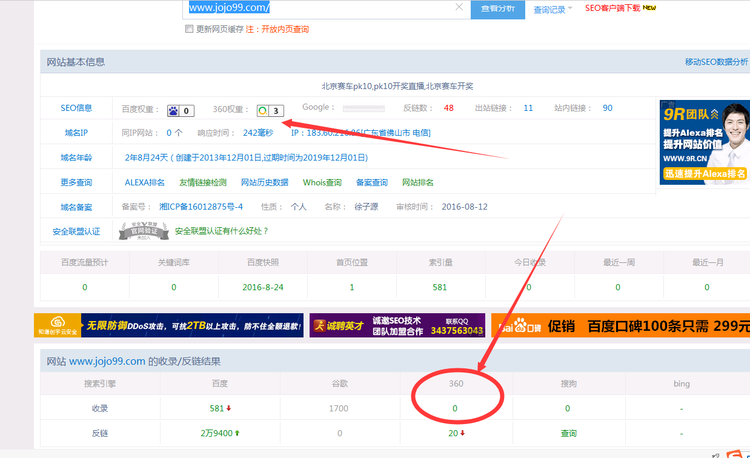The width and height of the screenshot is (750, 458).
Task: Click Baidu indexed count 581 in 收录 row
Action: click(217, 408)
